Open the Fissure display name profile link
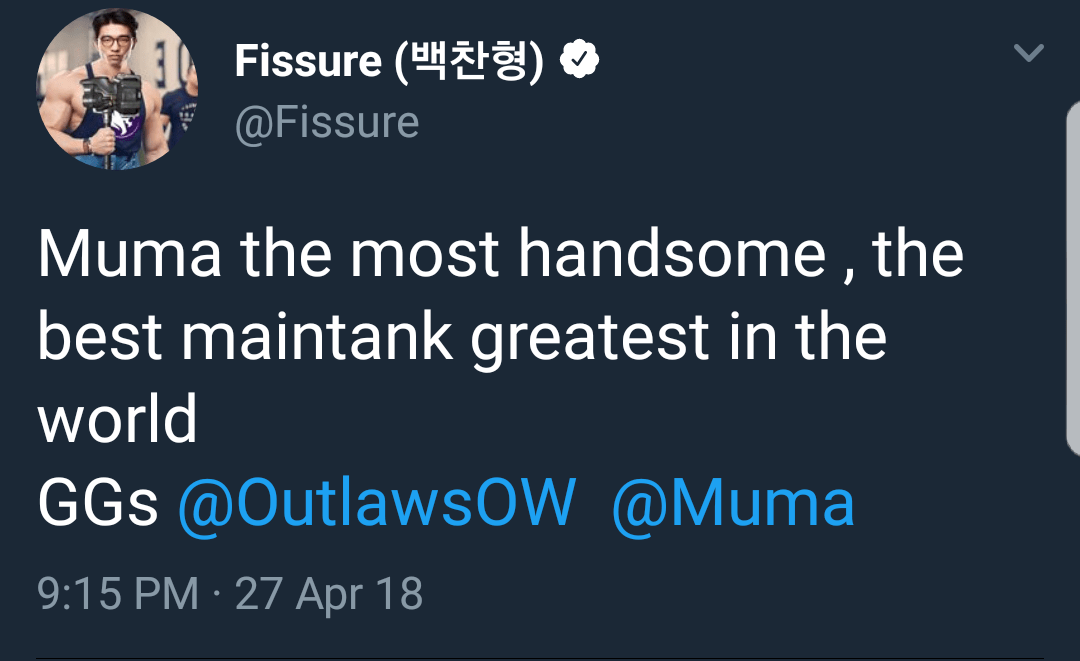Screen dimensions: 1080x661 (308, 62)
